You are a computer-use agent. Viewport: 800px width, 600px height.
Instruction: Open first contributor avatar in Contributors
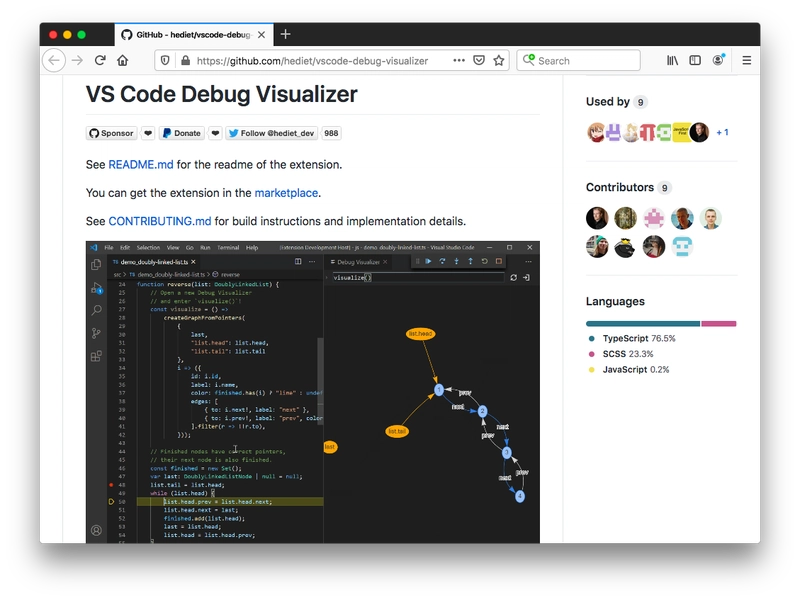[597, 218]
